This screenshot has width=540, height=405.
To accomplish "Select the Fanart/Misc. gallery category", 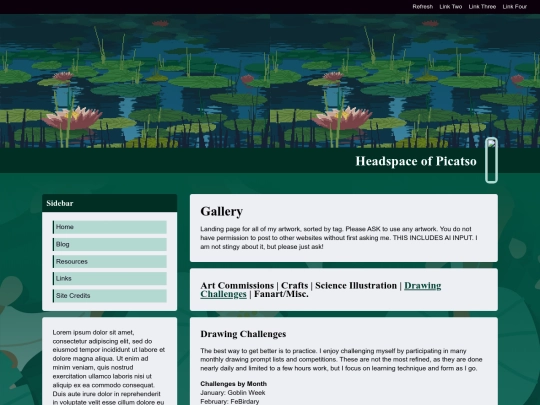I will (281, 294).
